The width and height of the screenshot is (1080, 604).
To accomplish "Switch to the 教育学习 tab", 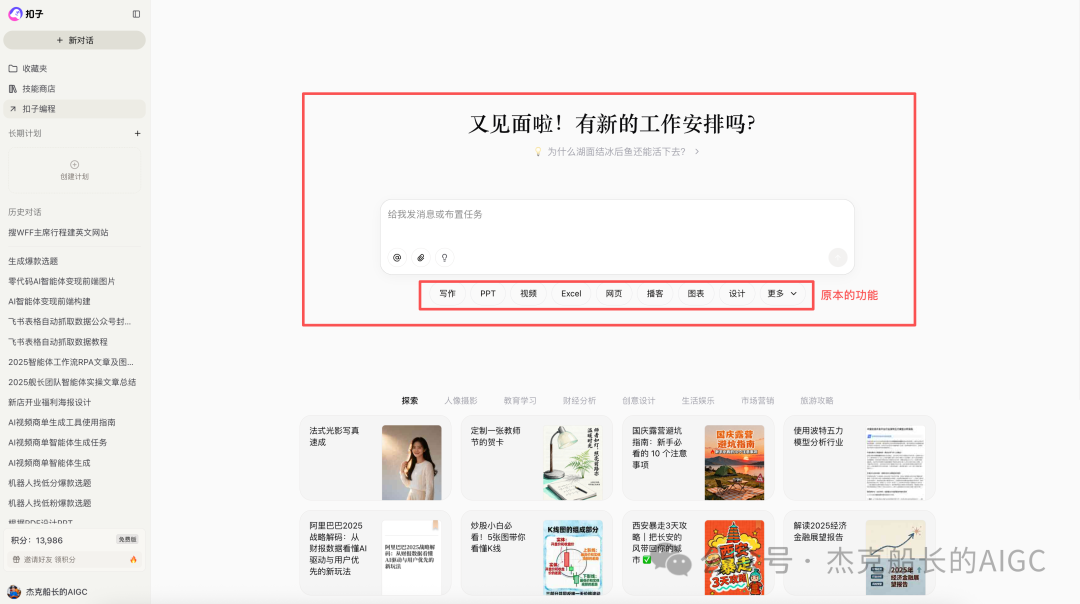I will click(x=520, y=400).
